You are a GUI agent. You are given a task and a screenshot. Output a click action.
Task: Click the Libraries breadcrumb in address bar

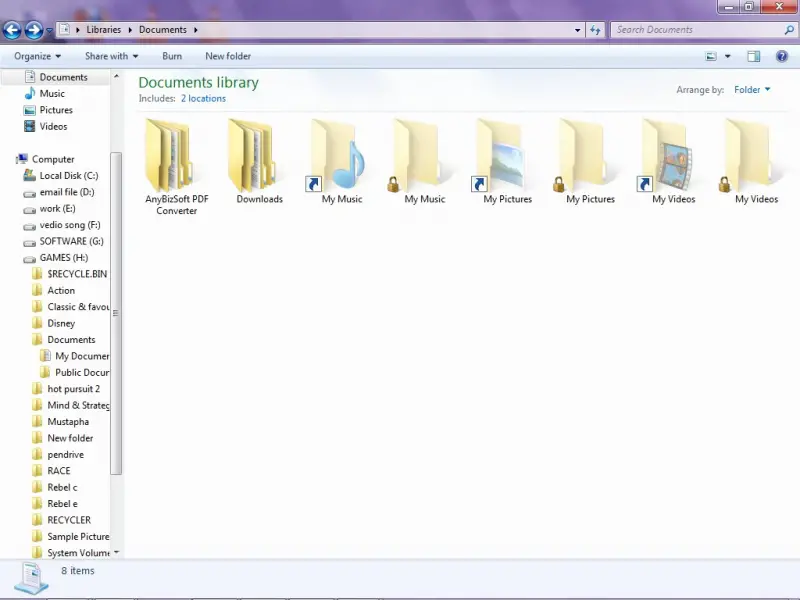[x=104, y=30]
